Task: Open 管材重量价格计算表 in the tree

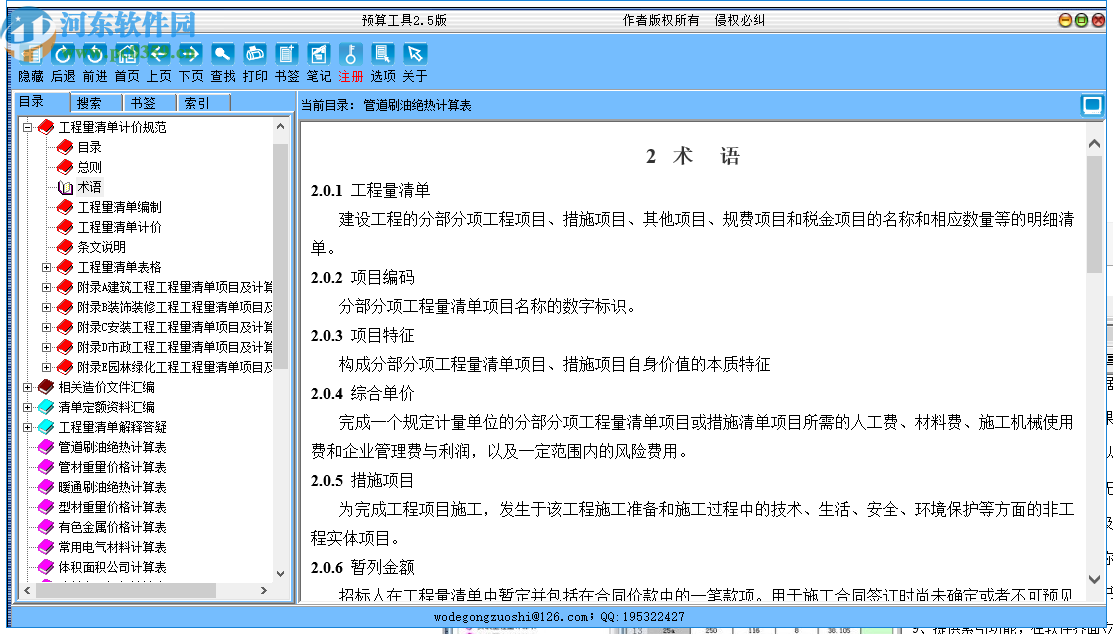Action: pyautogui.click(x=112, y=467)
